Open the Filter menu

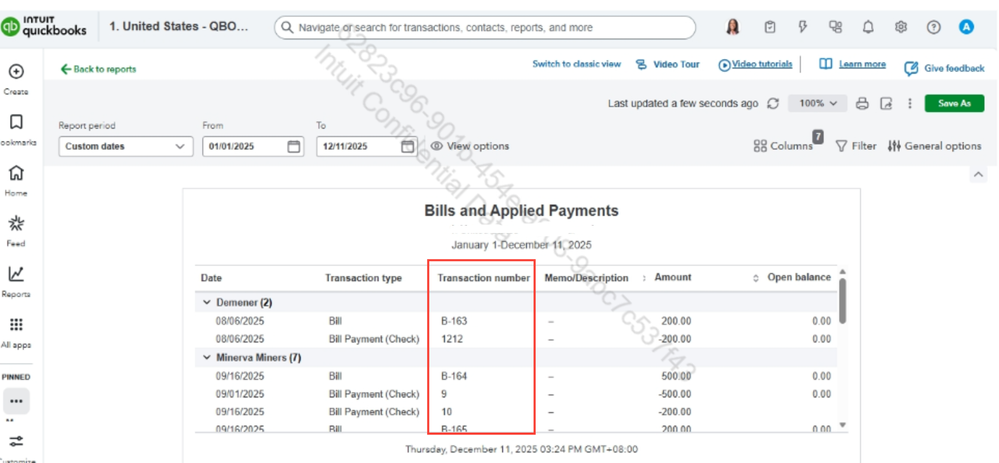(x=856, y=146)
